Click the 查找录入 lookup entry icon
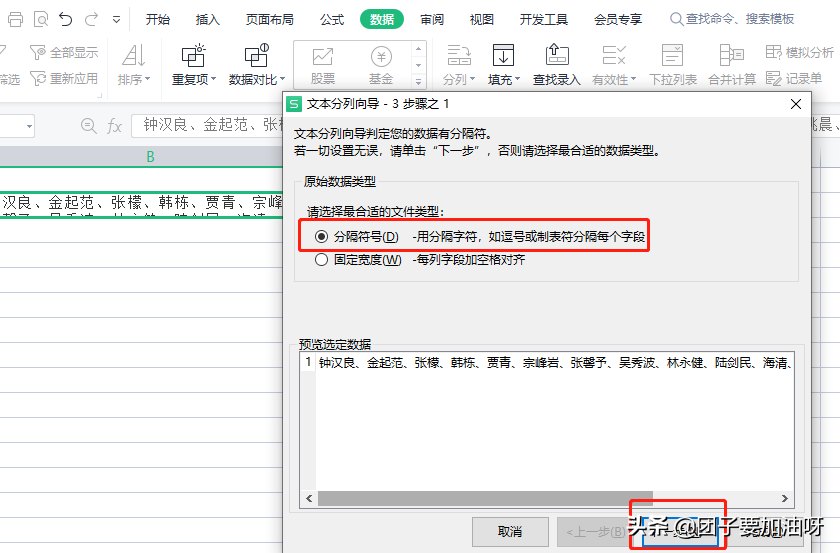The width and height of the screenshot is (840, 553). 557,65
